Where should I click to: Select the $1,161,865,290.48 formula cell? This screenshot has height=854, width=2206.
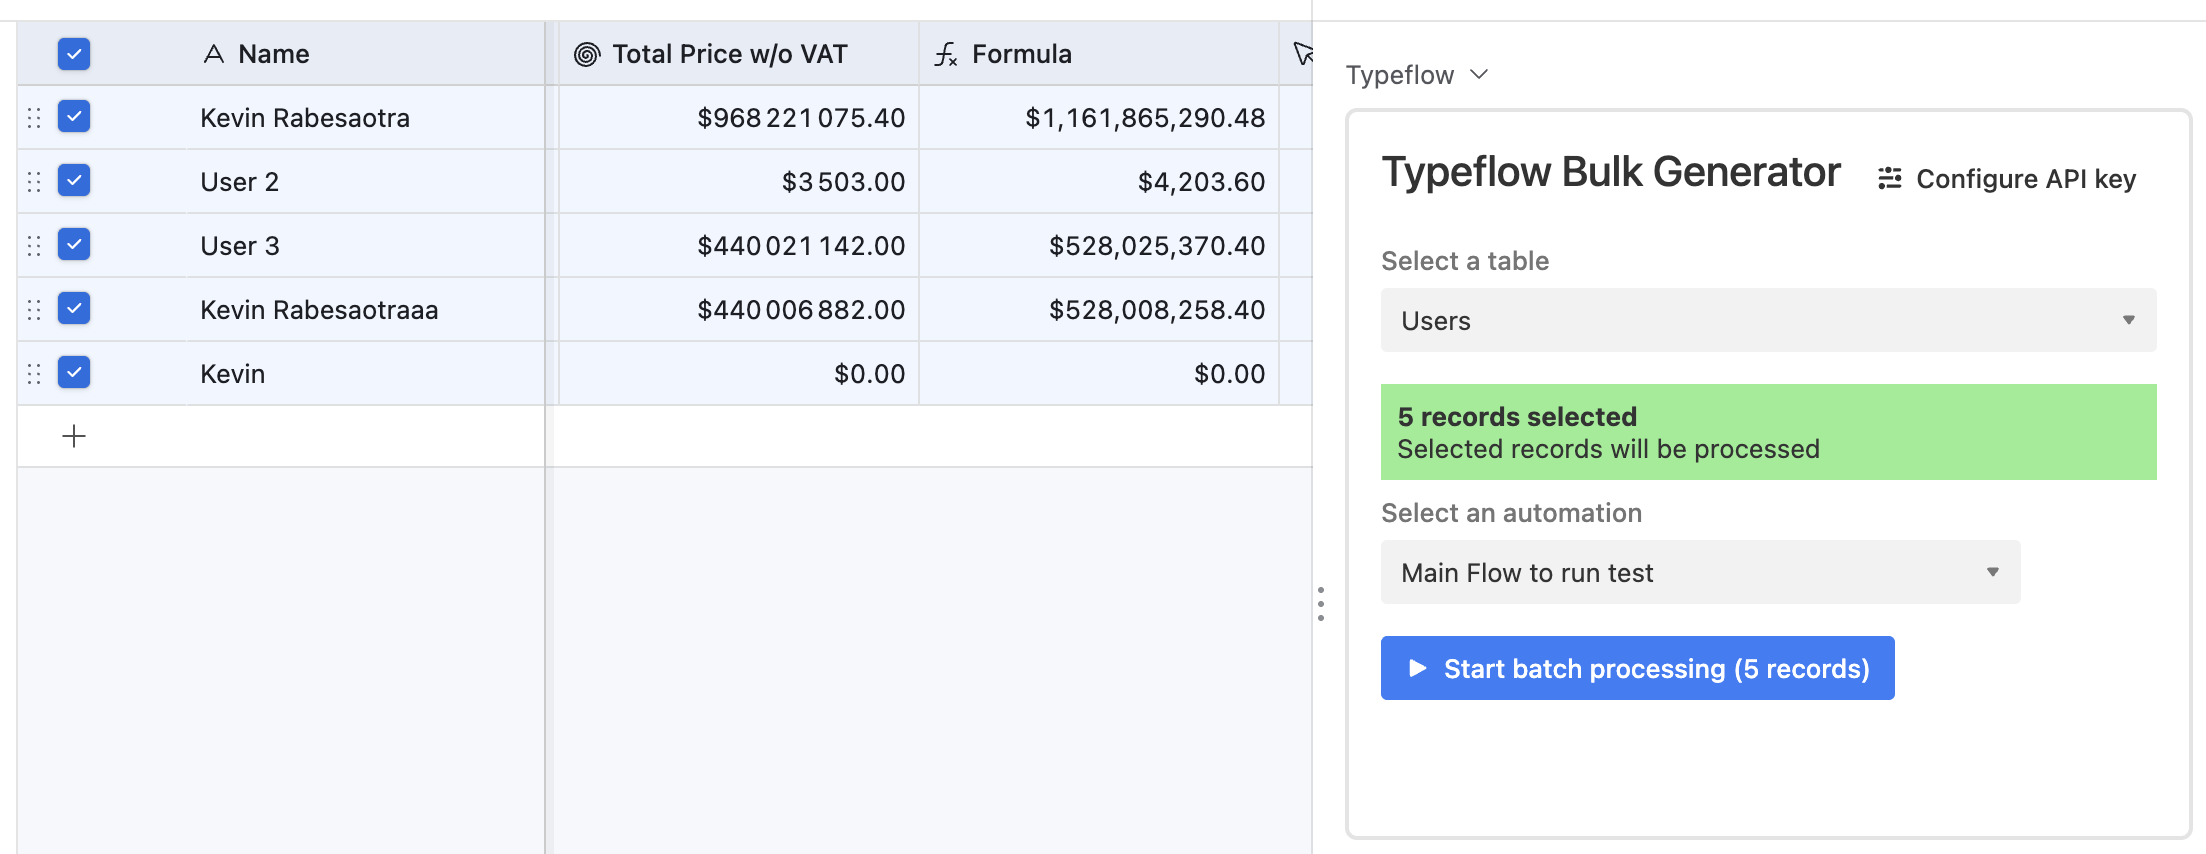click(x=1099, y=118)
